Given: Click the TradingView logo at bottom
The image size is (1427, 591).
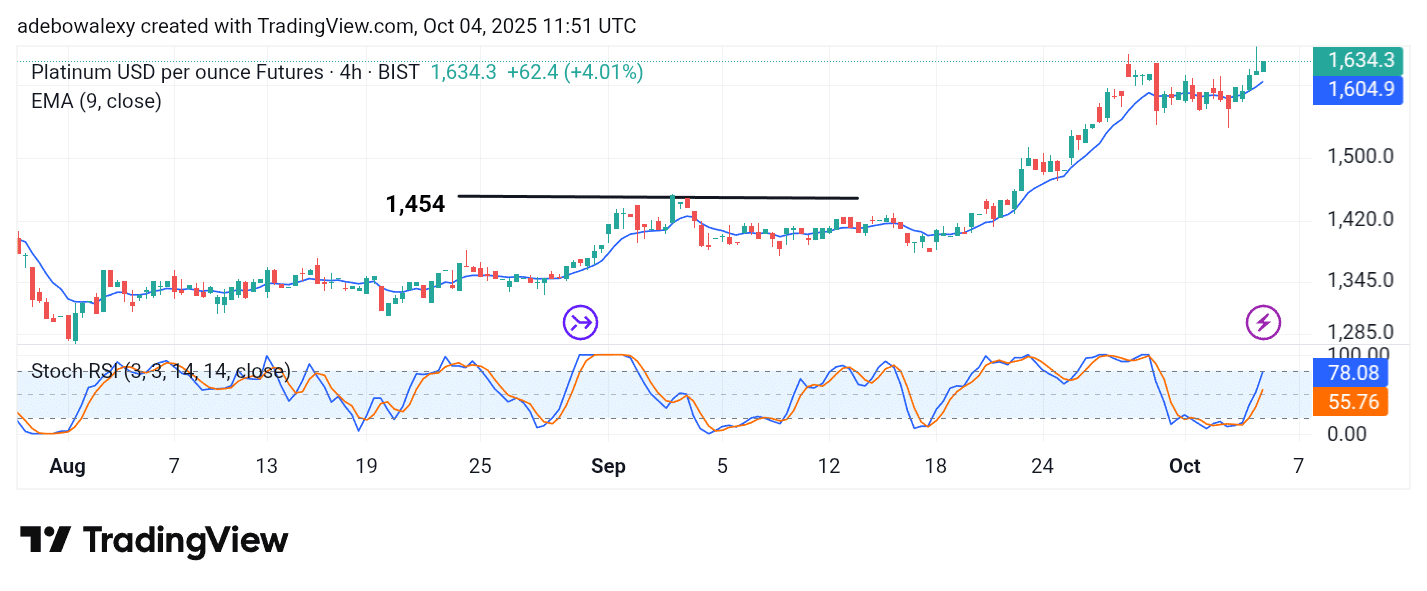Looking at the screenshot, I should [154, 541].
